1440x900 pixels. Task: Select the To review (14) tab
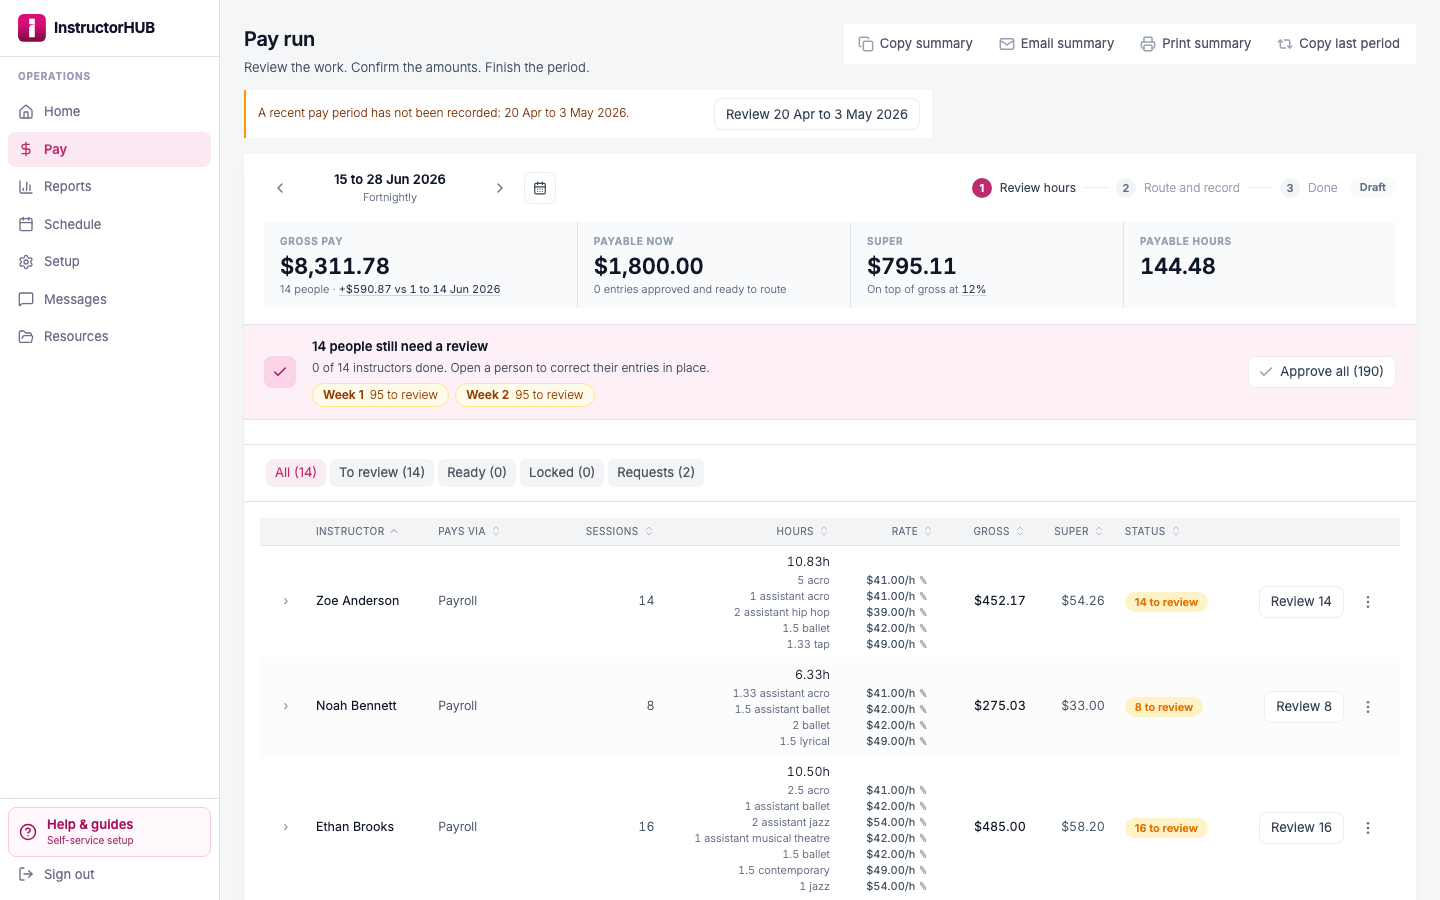(382, 473)
